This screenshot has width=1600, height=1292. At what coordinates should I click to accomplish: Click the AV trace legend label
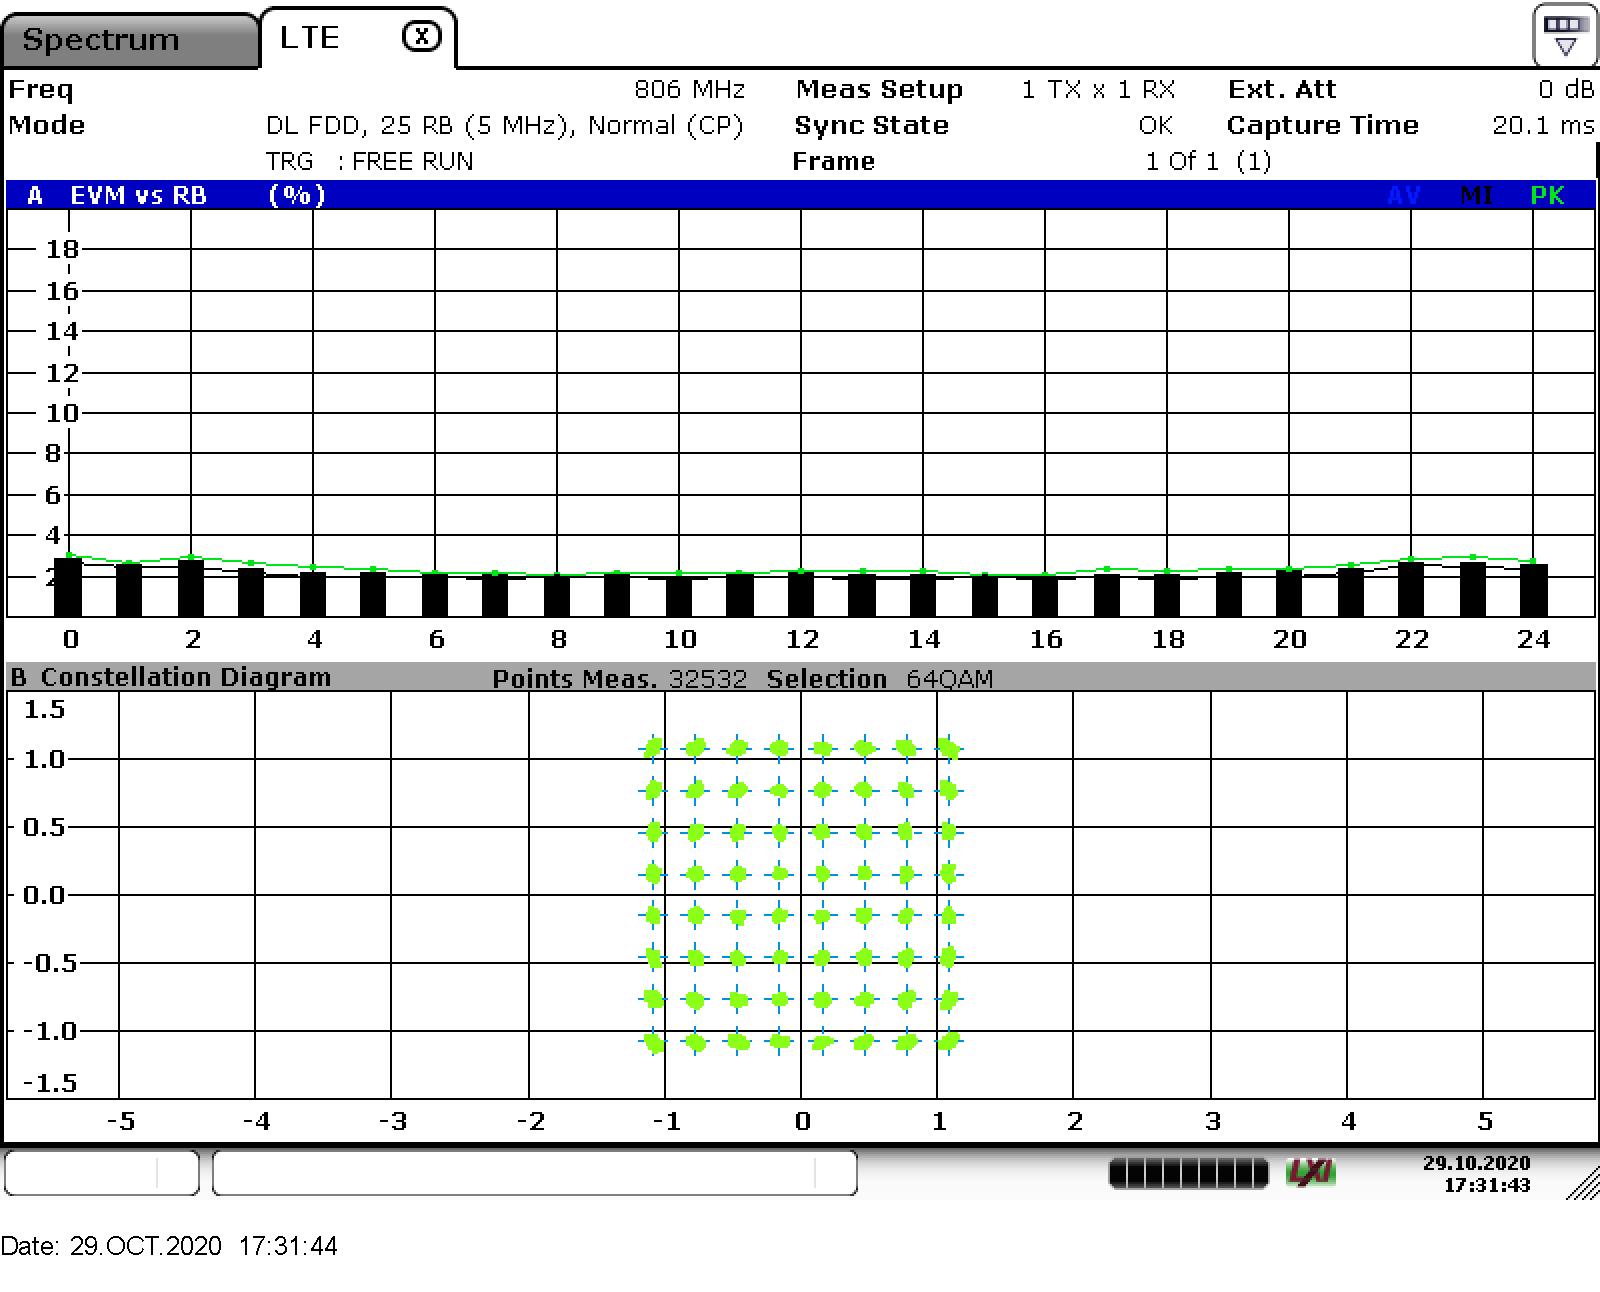pos(1404,195)
